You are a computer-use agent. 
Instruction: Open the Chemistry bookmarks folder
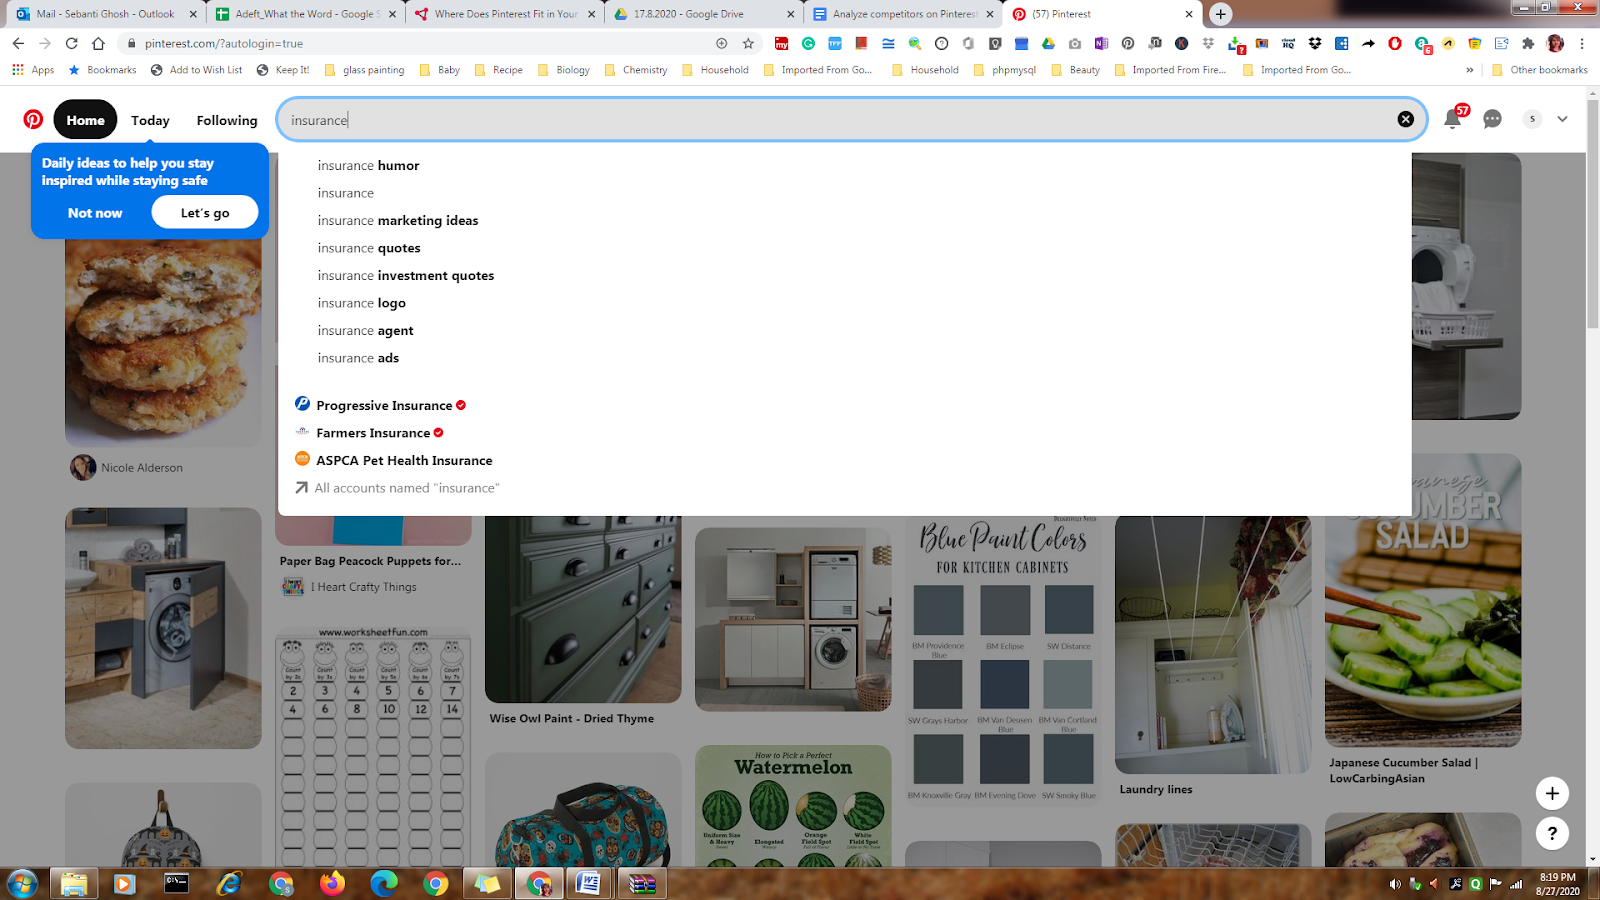(635, 70)
